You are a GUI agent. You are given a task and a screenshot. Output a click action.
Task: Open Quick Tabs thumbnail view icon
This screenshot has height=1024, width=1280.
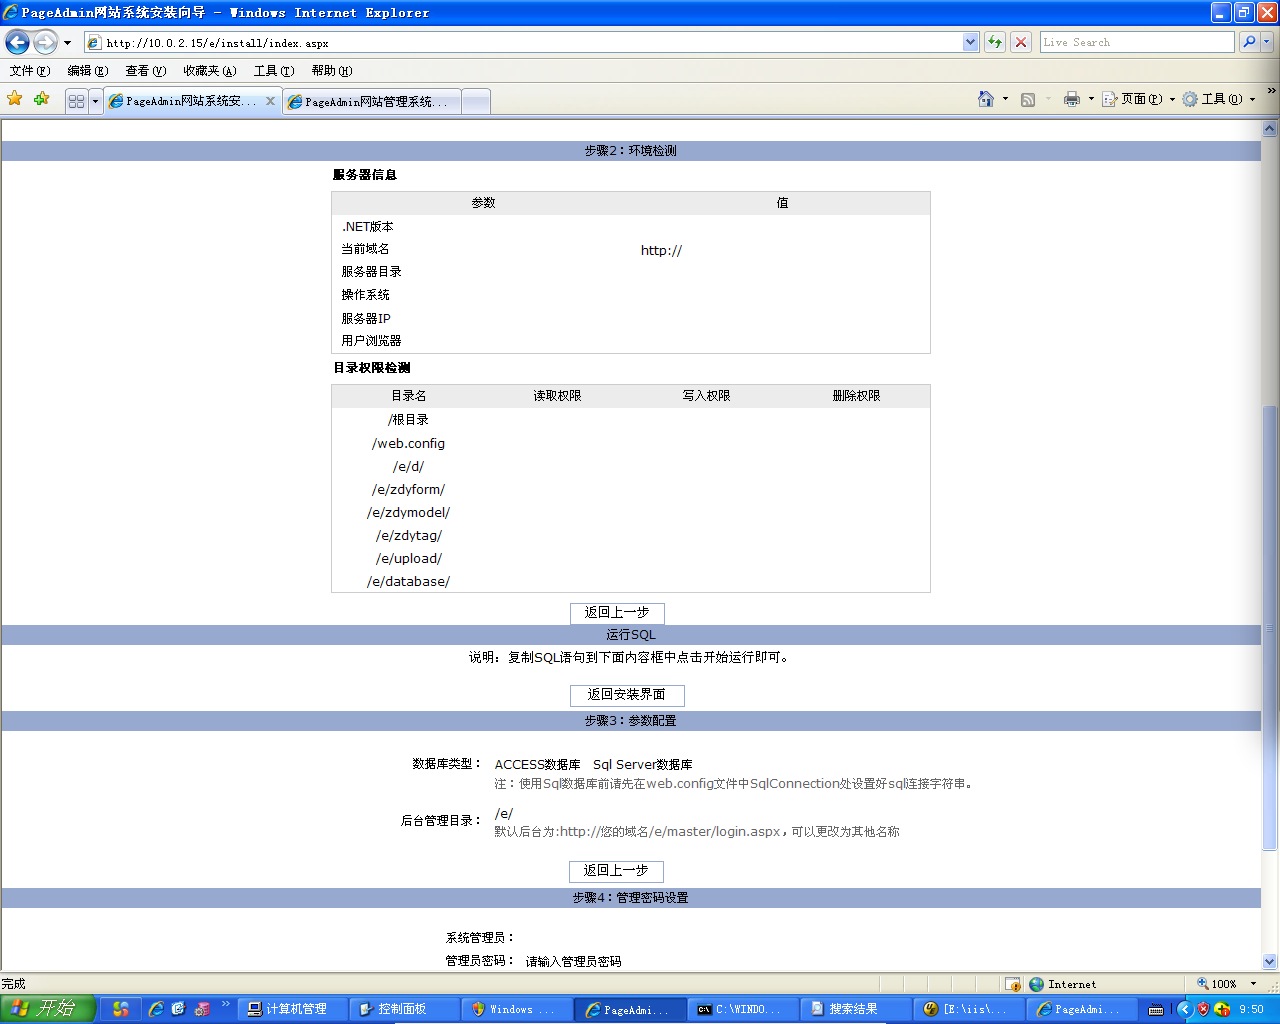pos(76,101)
